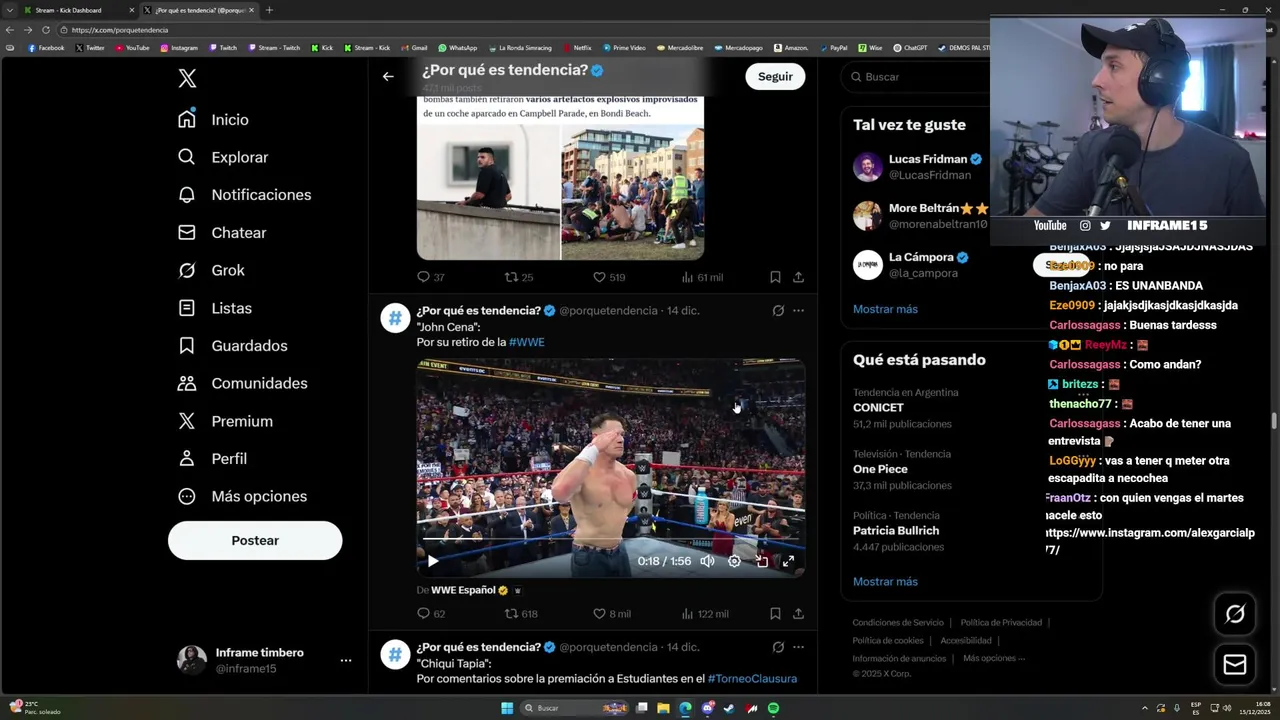The image size is (1280, 720).
Task: Open WWE Español source link
Action: (x=469, y=590)
